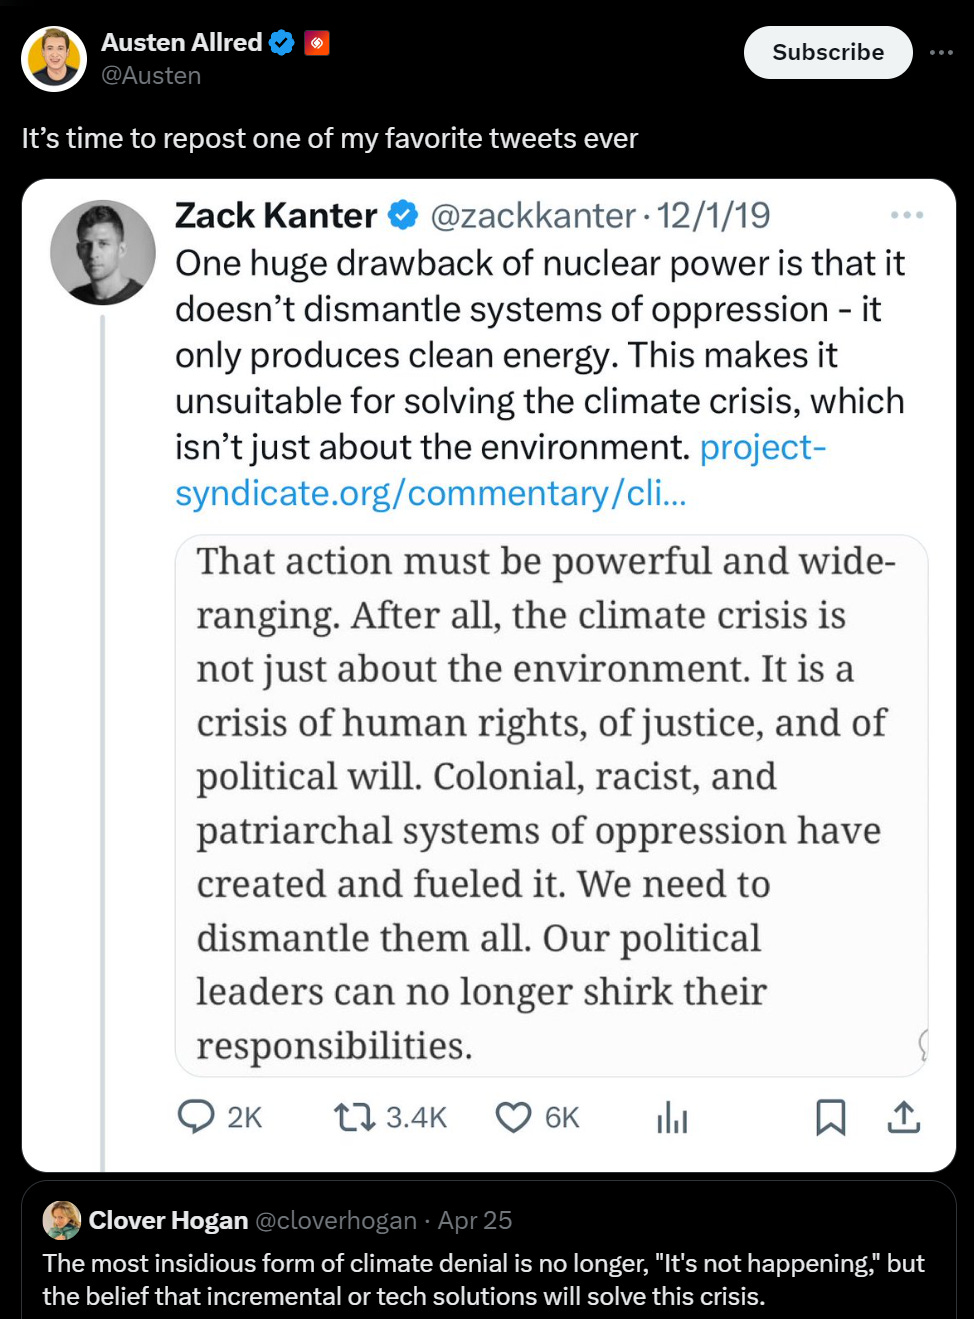
Task: Click the Subscribe button
Action: coord(827,52)
